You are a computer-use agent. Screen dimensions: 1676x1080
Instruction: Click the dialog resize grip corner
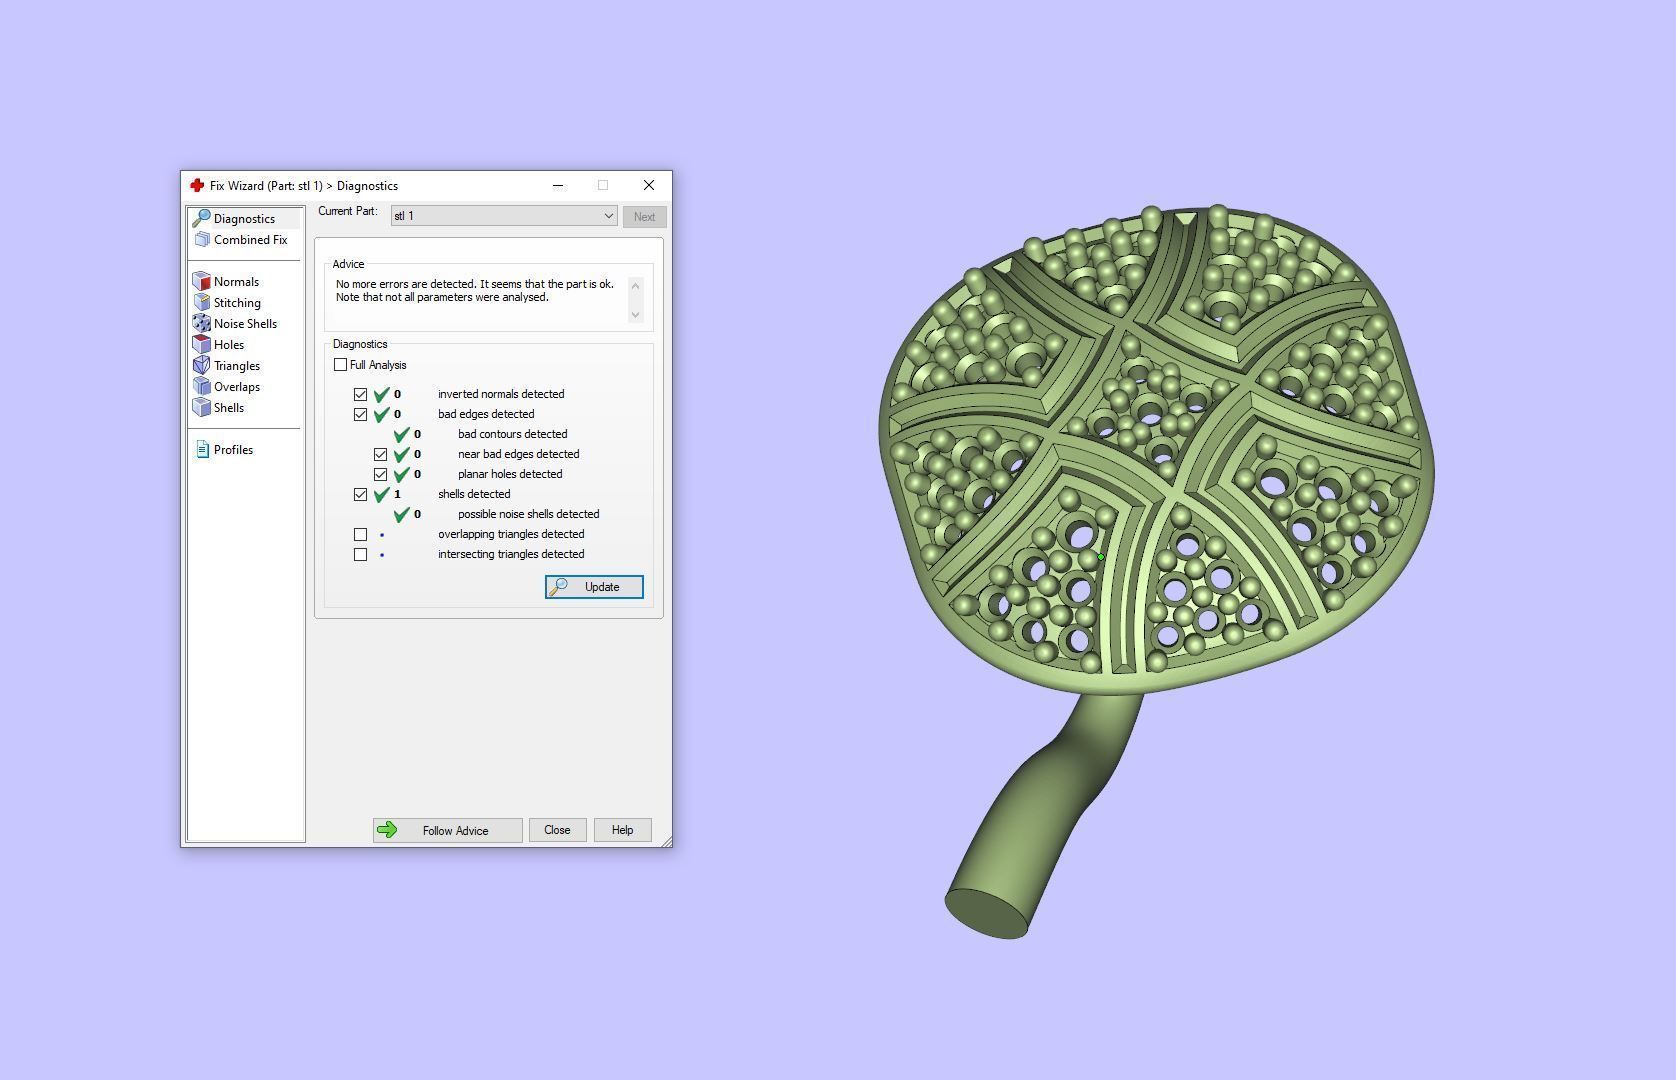[666, 841]
